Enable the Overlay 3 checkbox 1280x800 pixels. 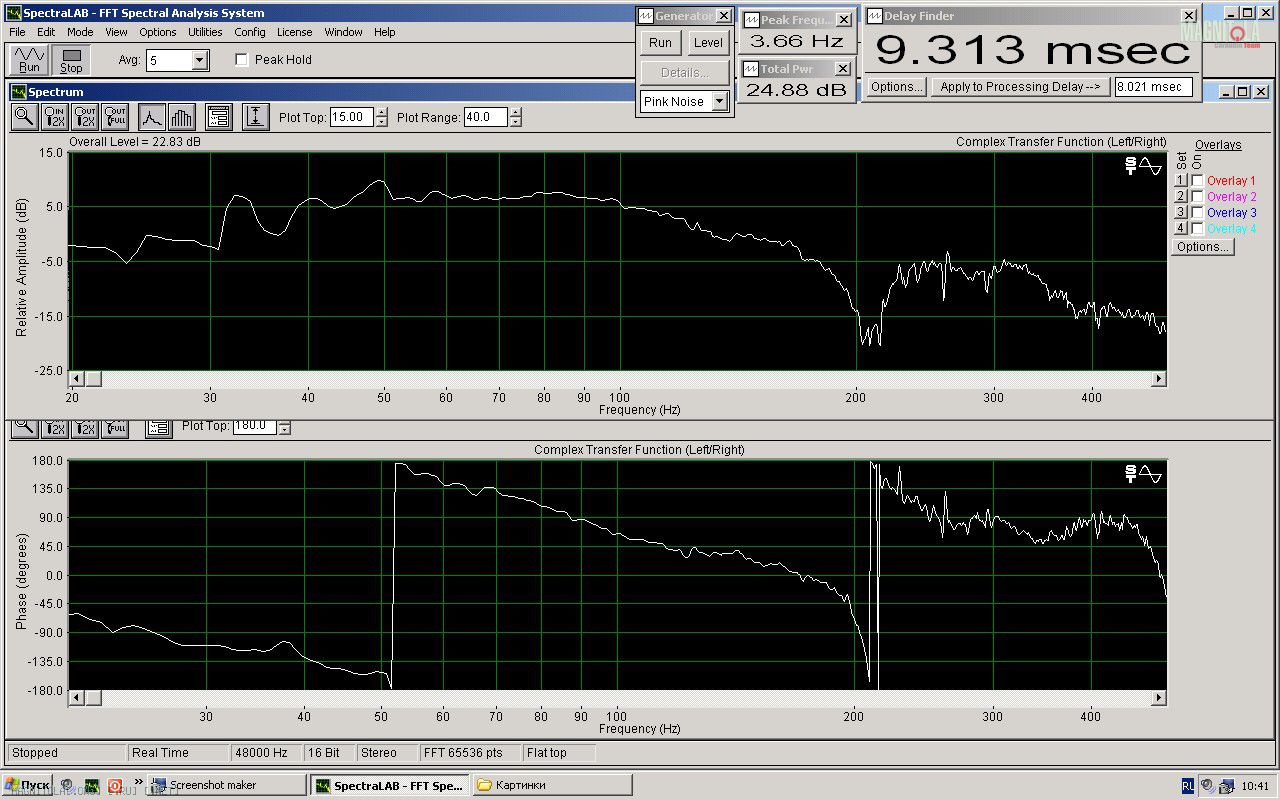click(1197, 213)
